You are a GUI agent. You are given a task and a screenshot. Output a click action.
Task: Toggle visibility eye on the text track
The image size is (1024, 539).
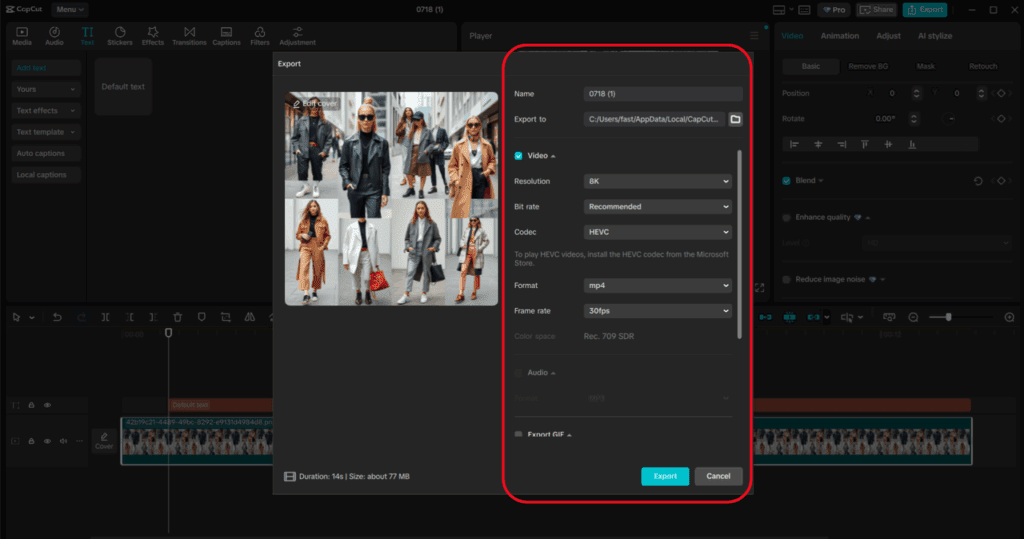[x=47, y=405]
